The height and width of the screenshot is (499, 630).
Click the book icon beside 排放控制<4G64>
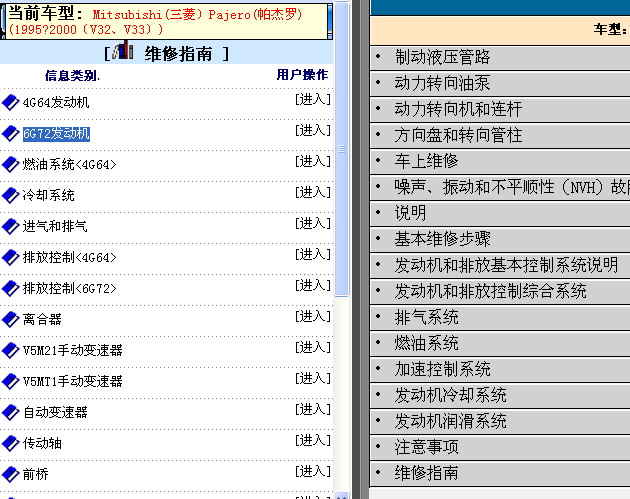[11, 257]
